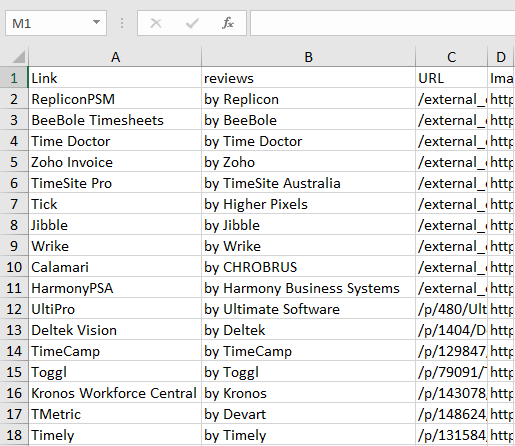The image size is (515, 446).
Task: Click the cell with /p/480/Ult URL
Action: (451, 309)
